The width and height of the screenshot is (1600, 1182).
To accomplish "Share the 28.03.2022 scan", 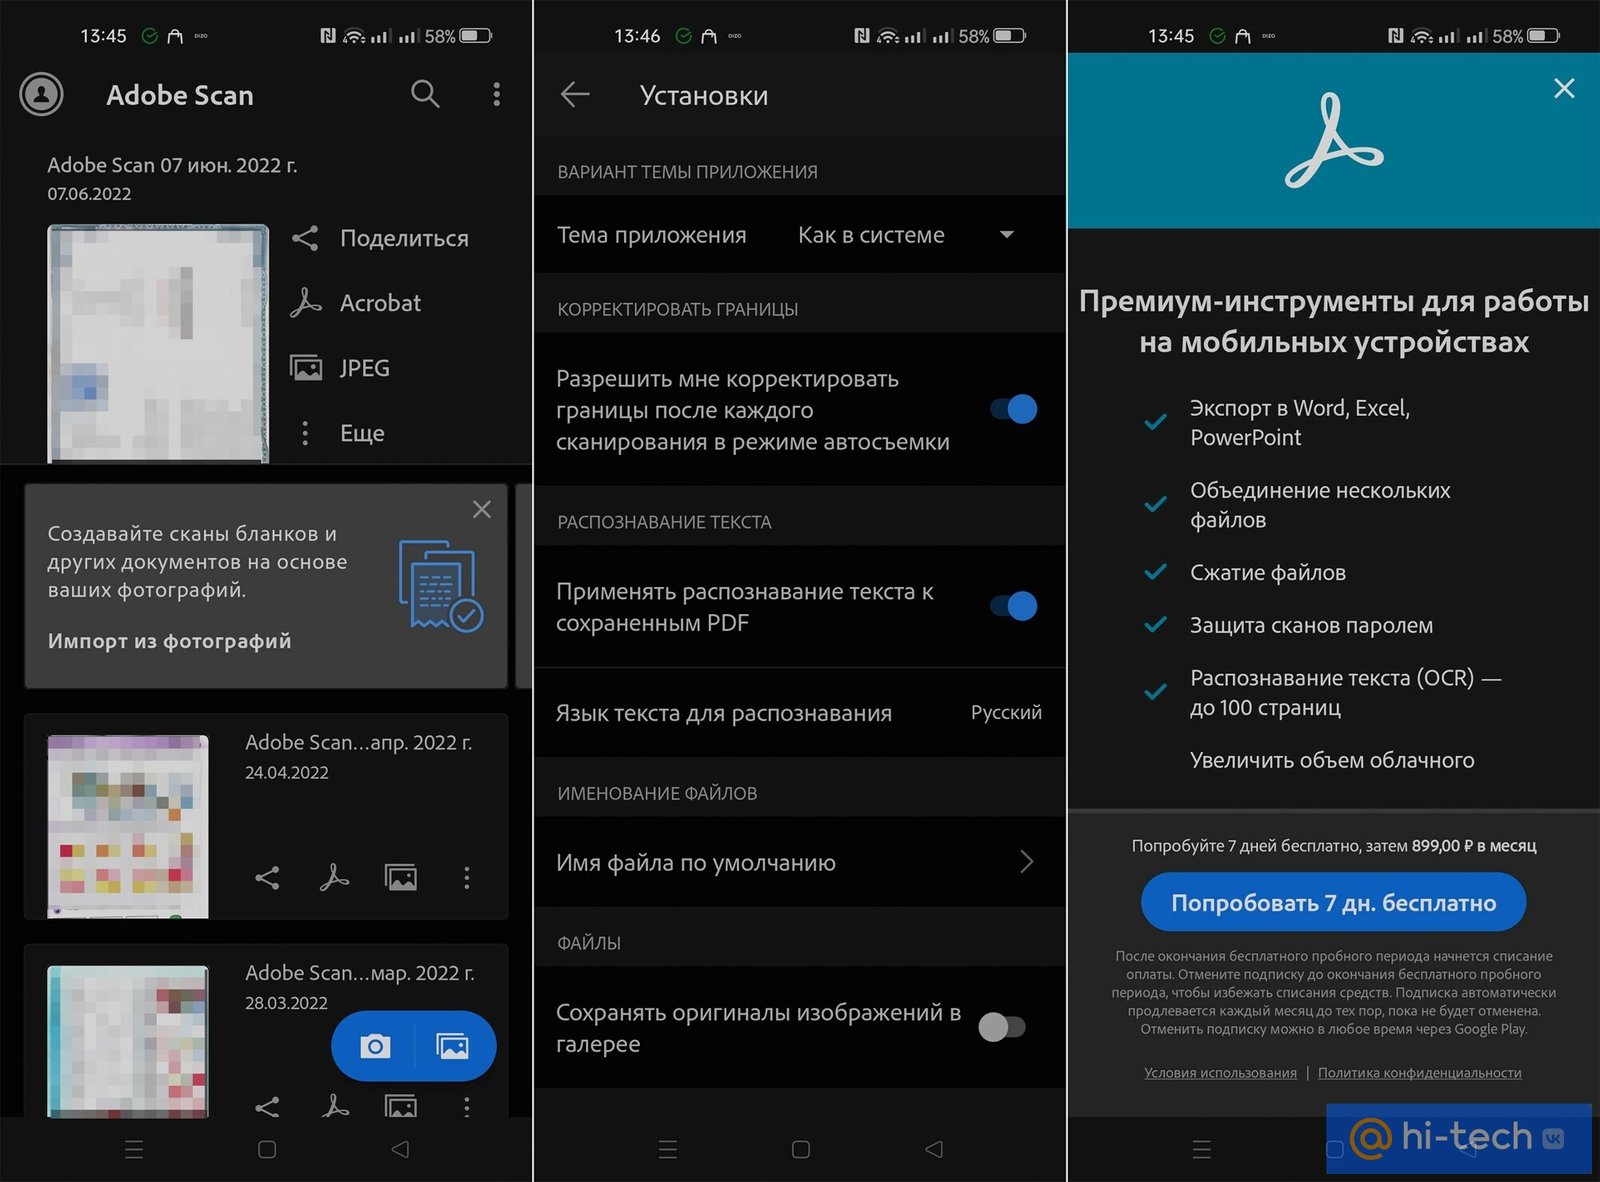I will click(267, 1106).
